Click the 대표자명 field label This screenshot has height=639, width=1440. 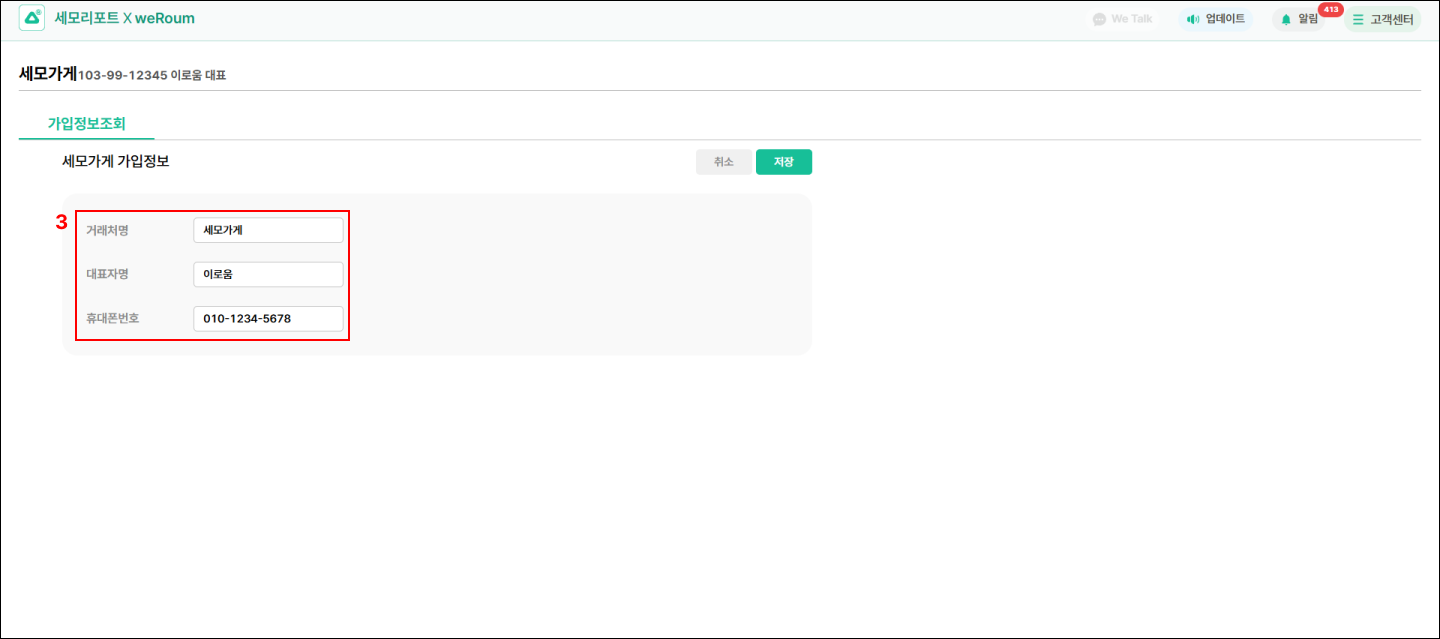107,274
